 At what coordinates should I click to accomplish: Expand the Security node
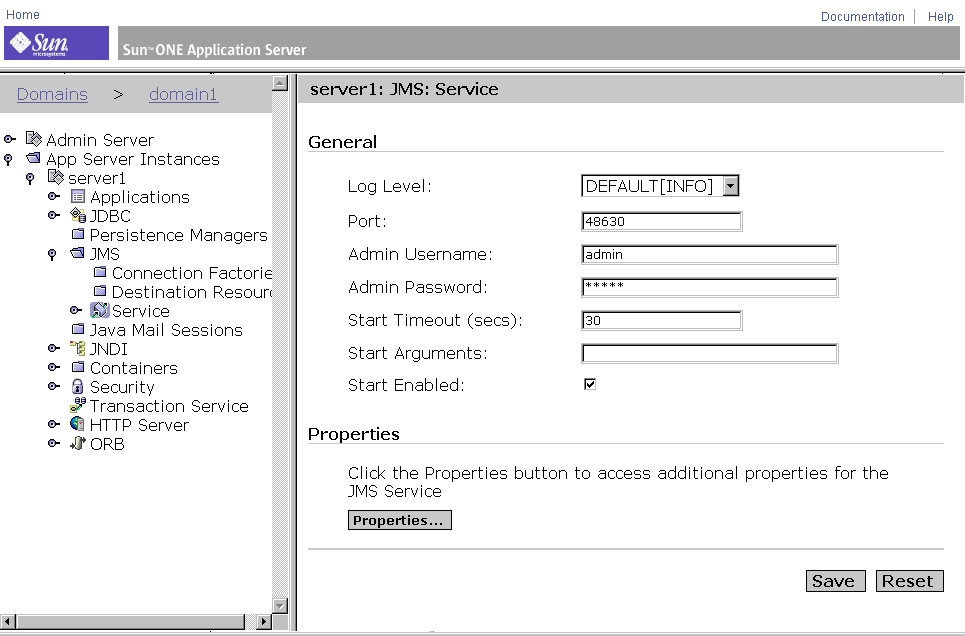[54, 387]
